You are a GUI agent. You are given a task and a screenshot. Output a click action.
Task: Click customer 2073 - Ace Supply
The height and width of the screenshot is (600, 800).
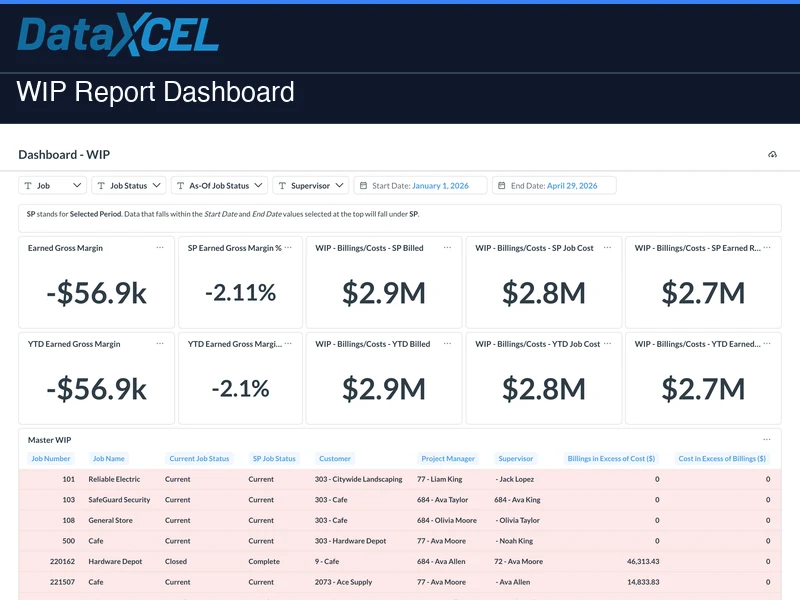(343, 582)
